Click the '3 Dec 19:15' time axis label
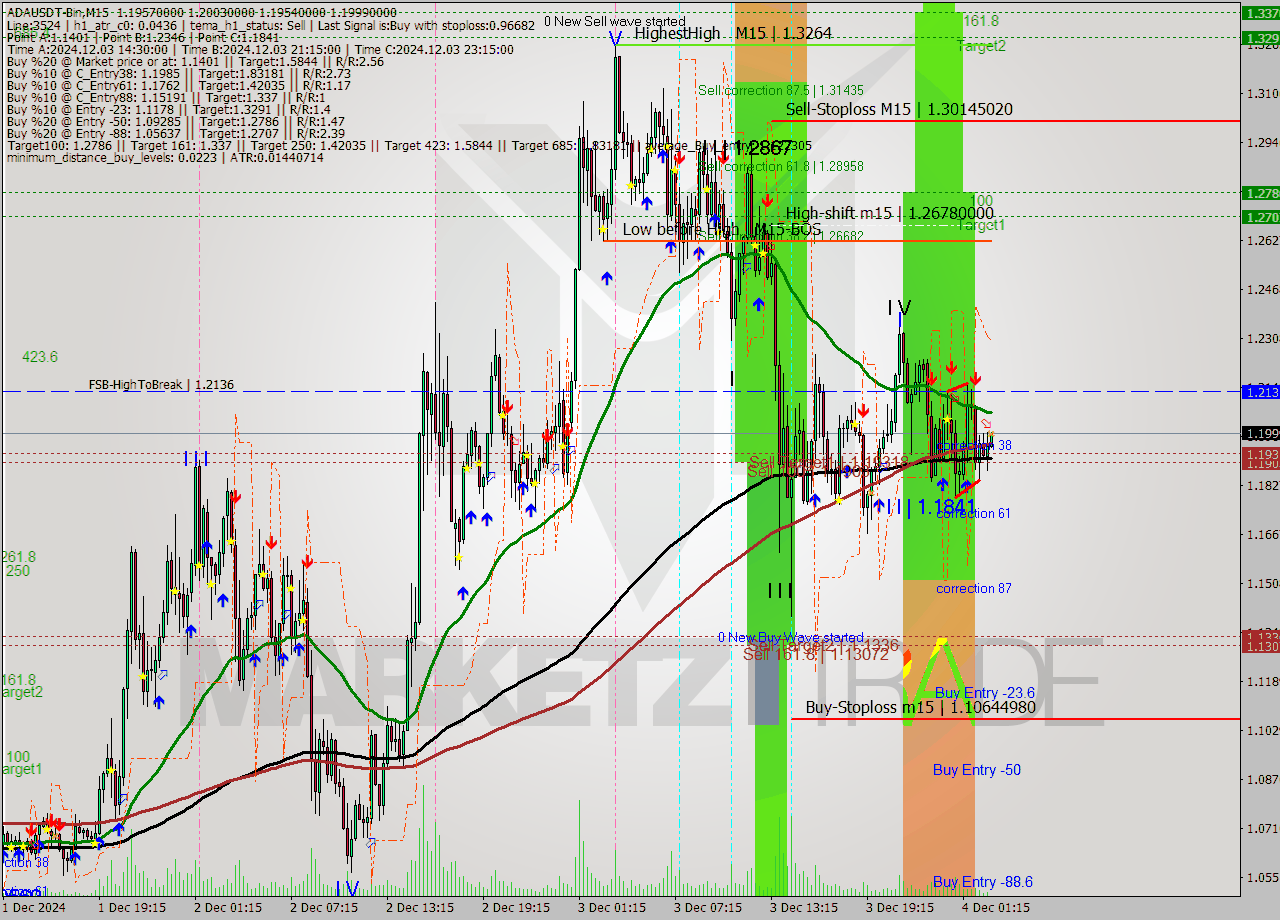Image resolution: width=1280 pixels, height=920 pixels. pyautogui.click(x=899, y=908)
